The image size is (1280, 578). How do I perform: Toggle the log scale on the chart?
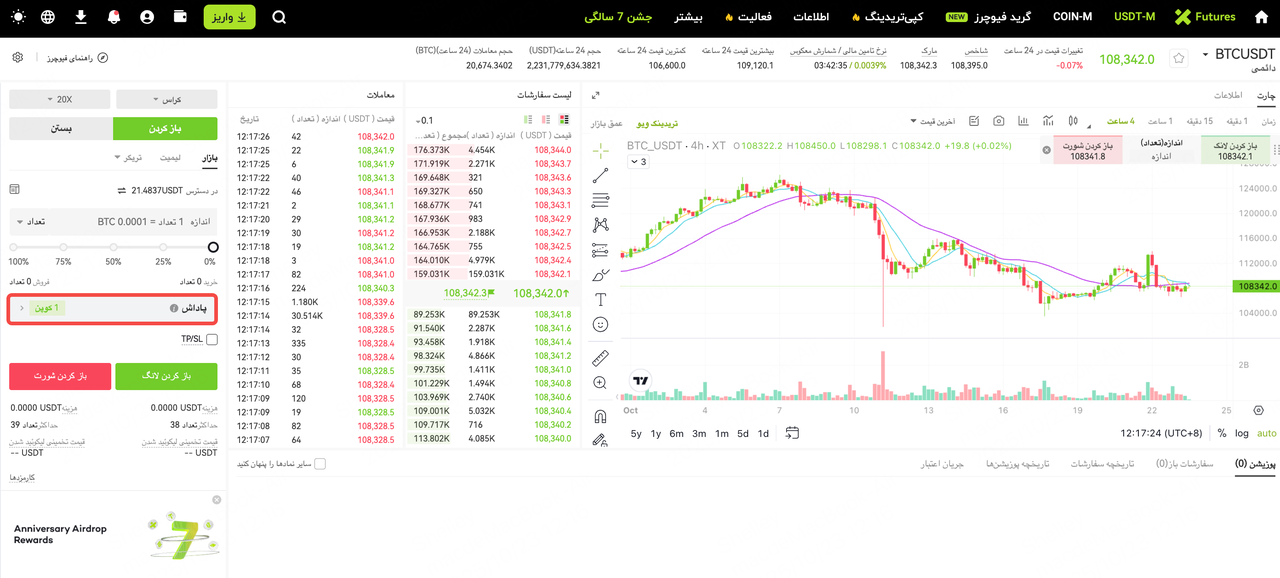click(x=1242, y=433)
